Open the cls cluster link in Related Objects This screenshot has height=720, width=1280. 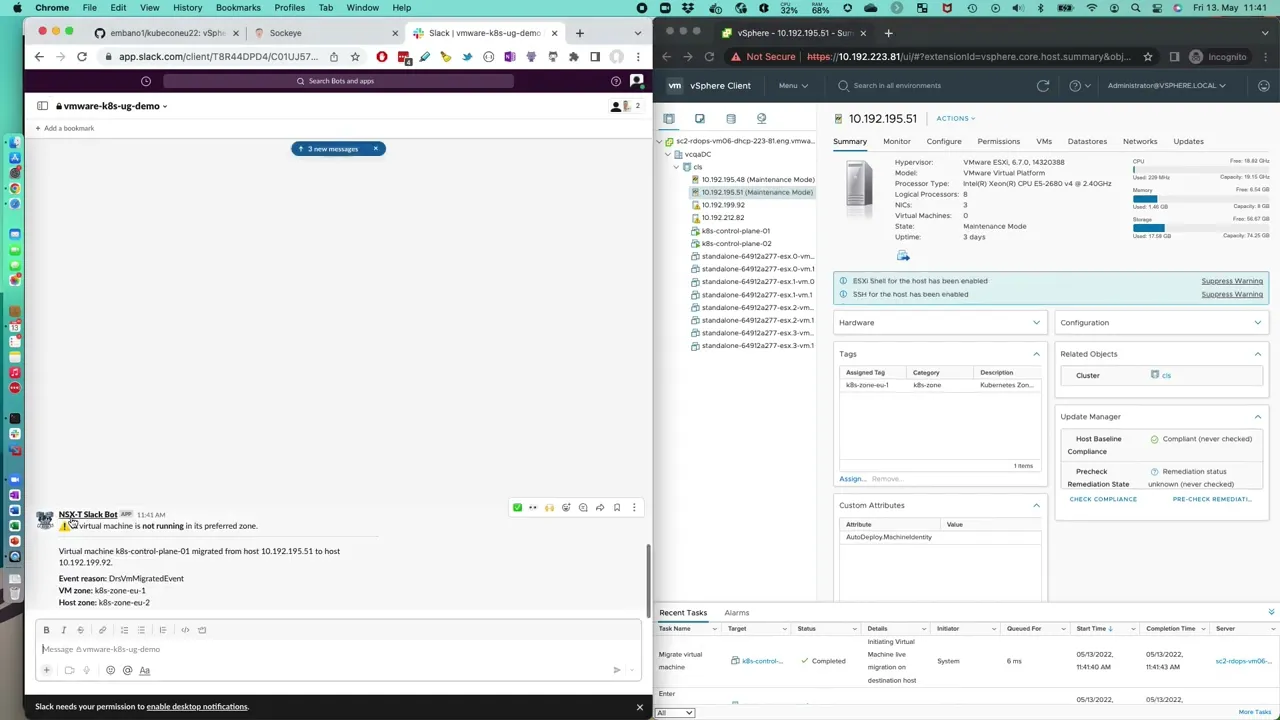coord(1166,376)
